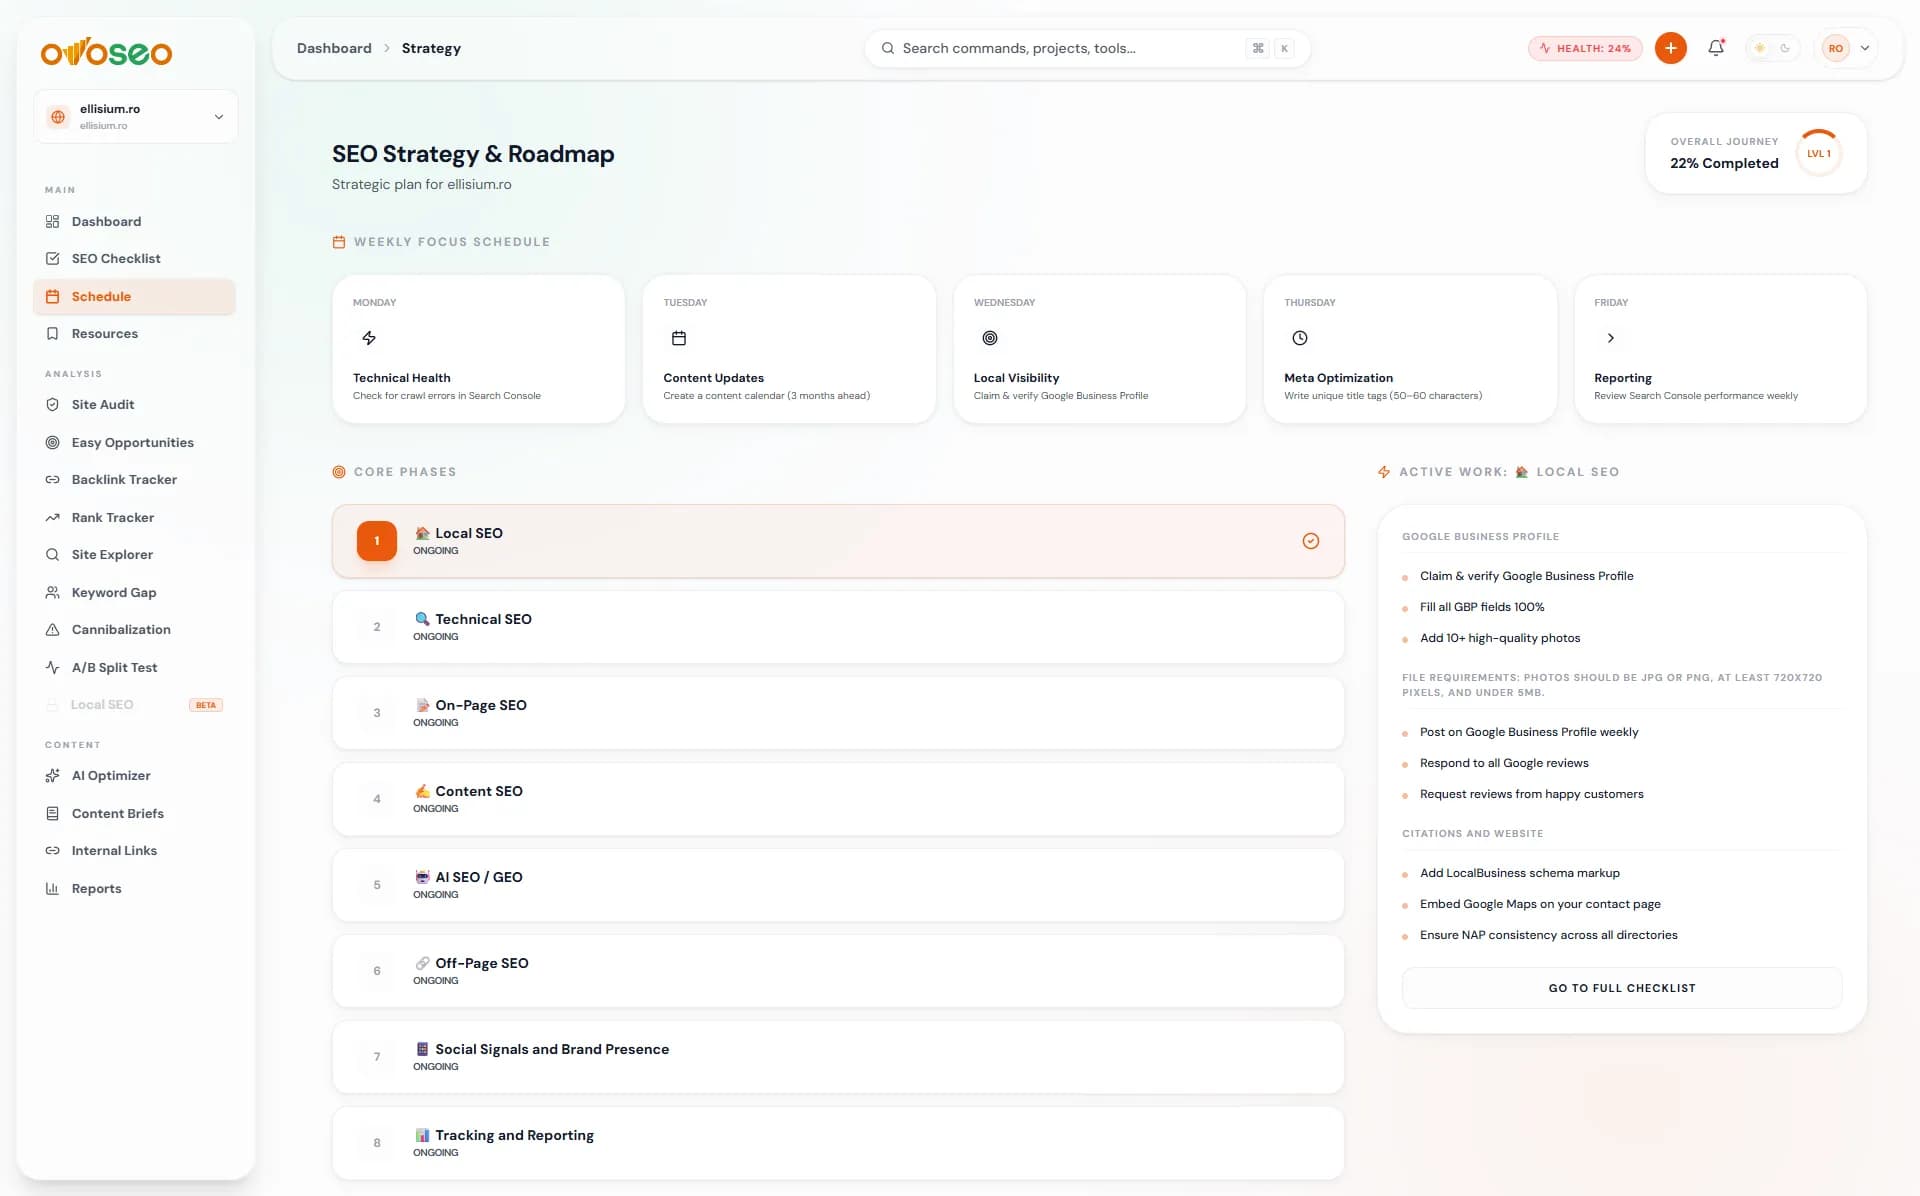Image resolution: width=1920 pixels, height=1196 pixels.
Task: Expand the Technical SEO phase
Action: point(838,627)
